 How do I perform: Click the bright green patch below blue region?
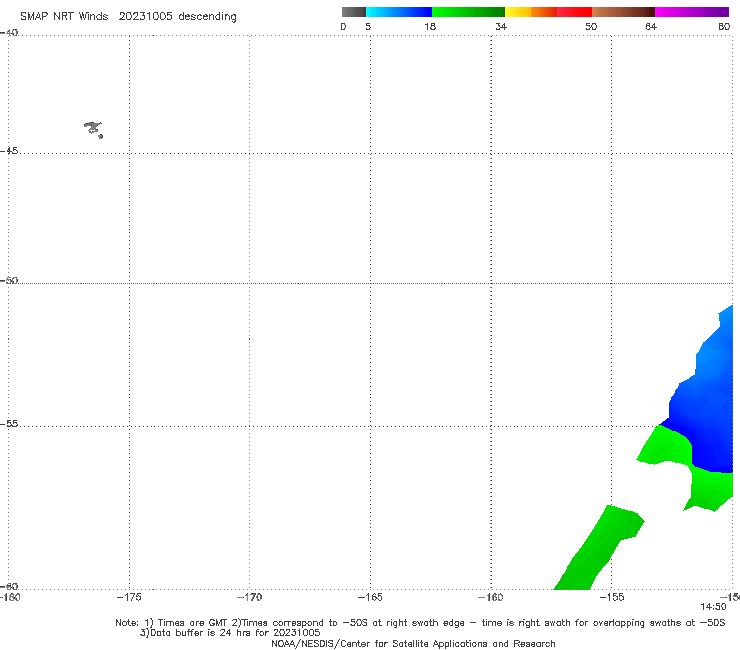(712, 489)
